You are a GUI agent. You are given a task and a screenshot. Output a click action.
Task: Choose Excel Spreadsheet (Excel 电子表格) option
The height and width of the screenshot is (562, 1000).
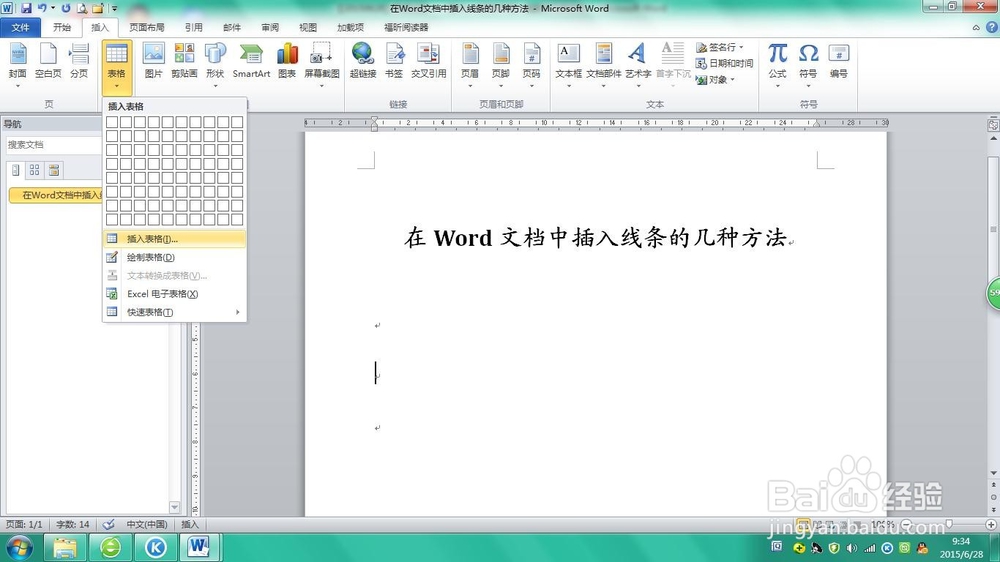pos(174,293)
